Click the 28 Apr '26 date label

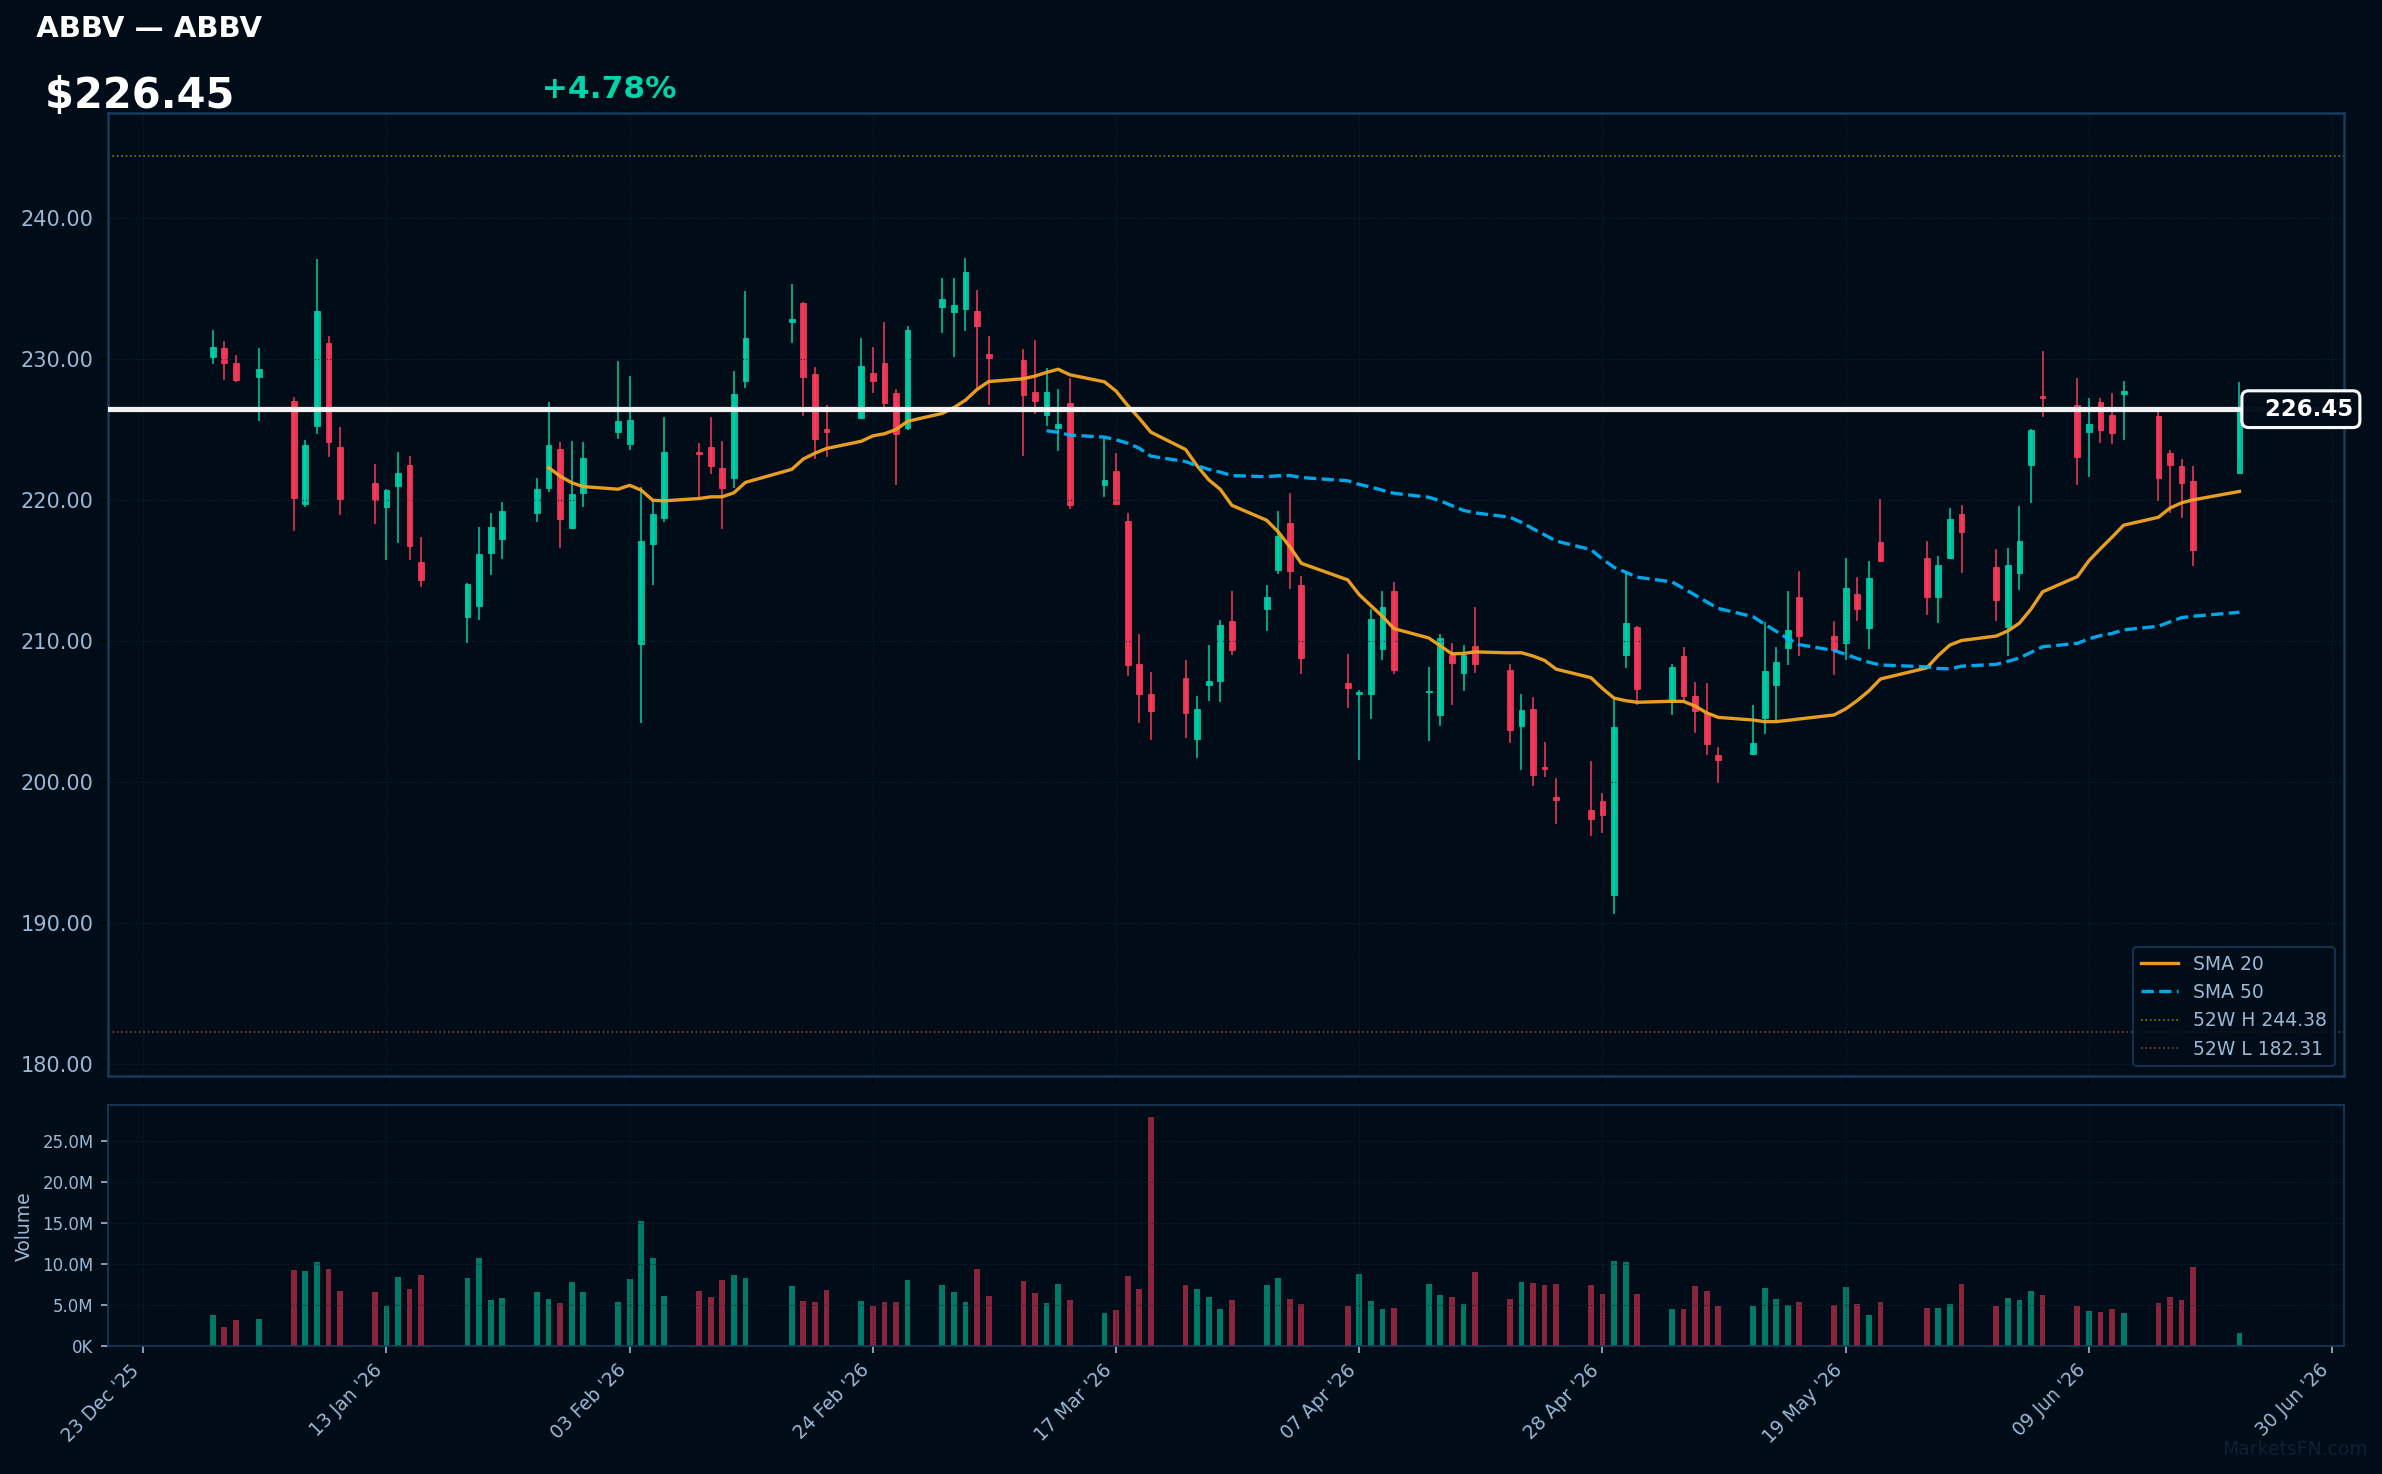pyautogui.click(x=1560, y=1401)
